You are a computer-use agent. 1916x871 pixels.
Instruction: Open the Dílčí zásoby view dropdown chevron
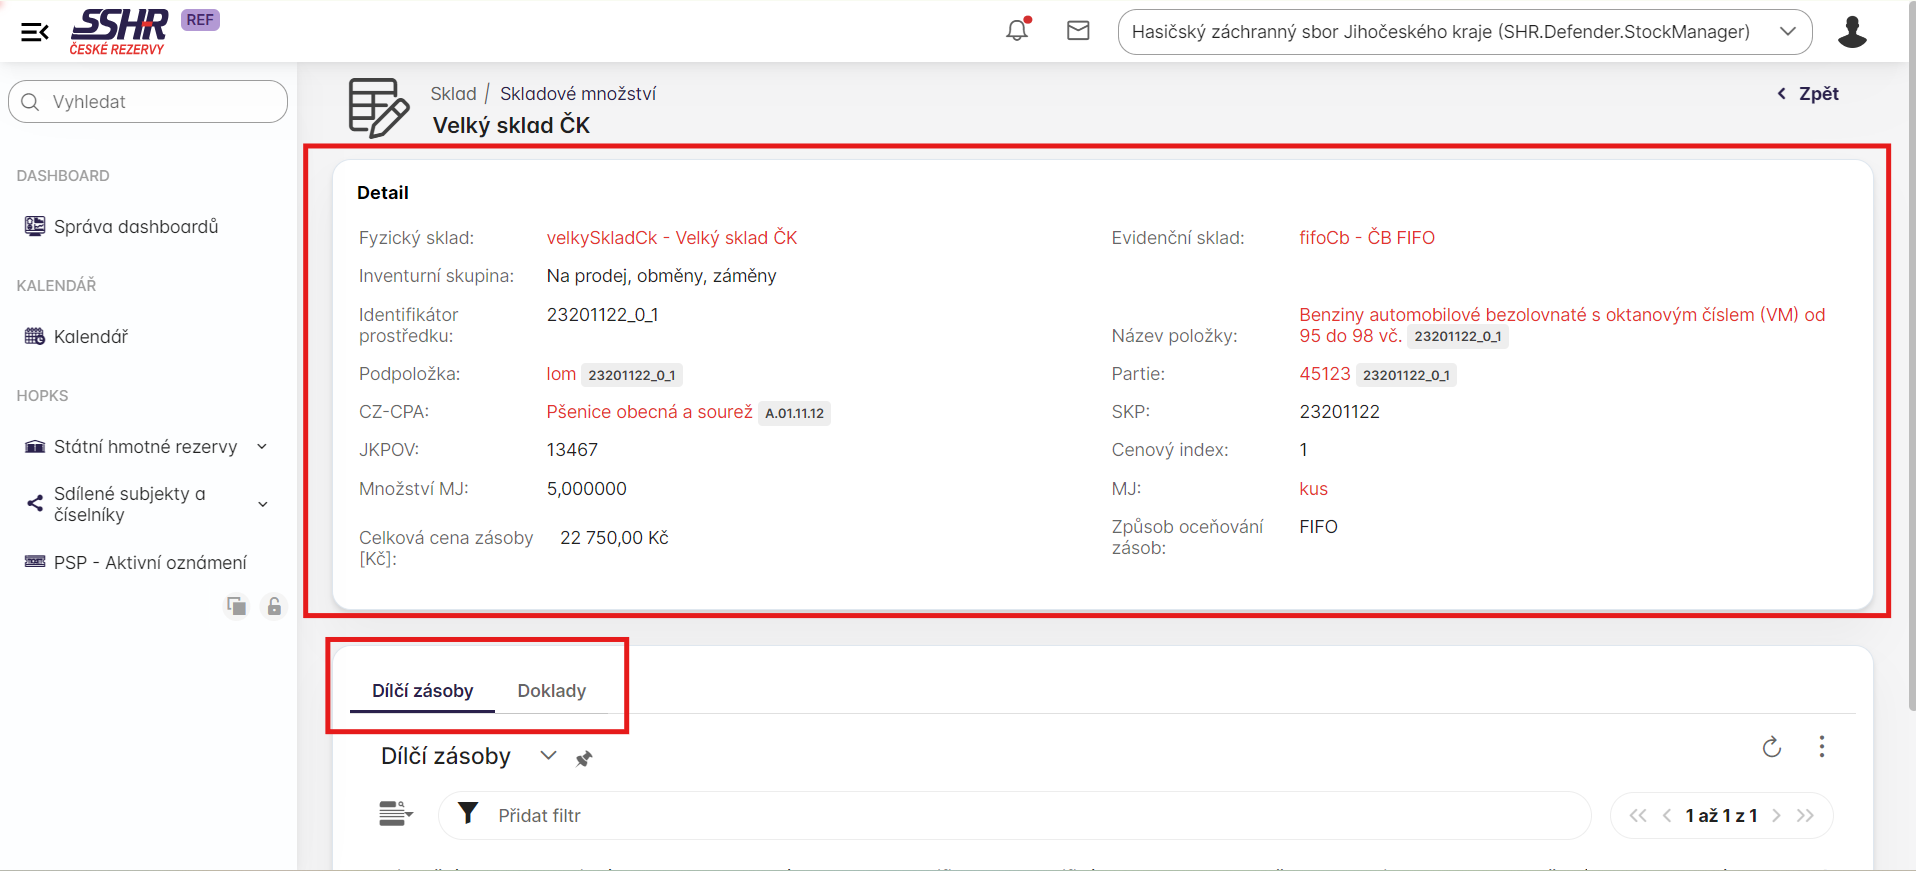coord(548,756)
